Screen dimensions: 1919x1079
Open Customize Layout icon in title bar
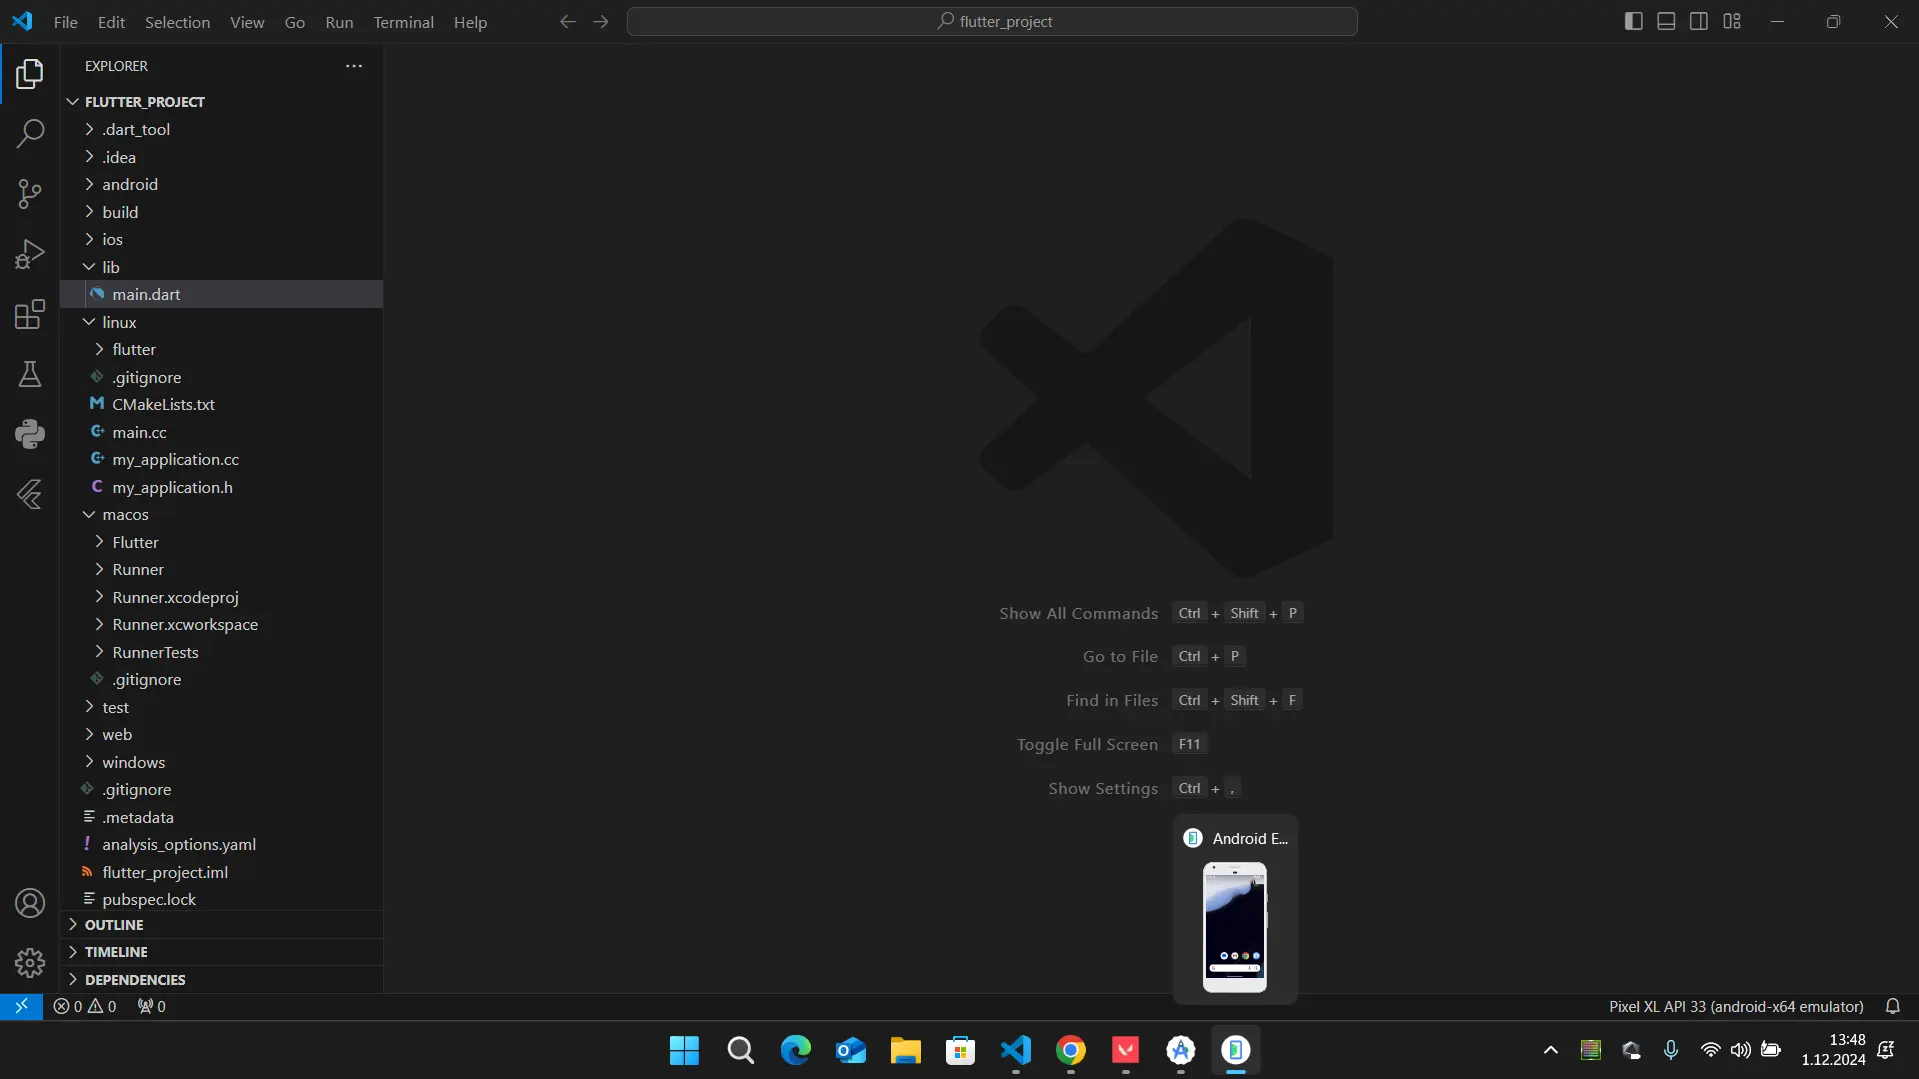[1732, 22]
